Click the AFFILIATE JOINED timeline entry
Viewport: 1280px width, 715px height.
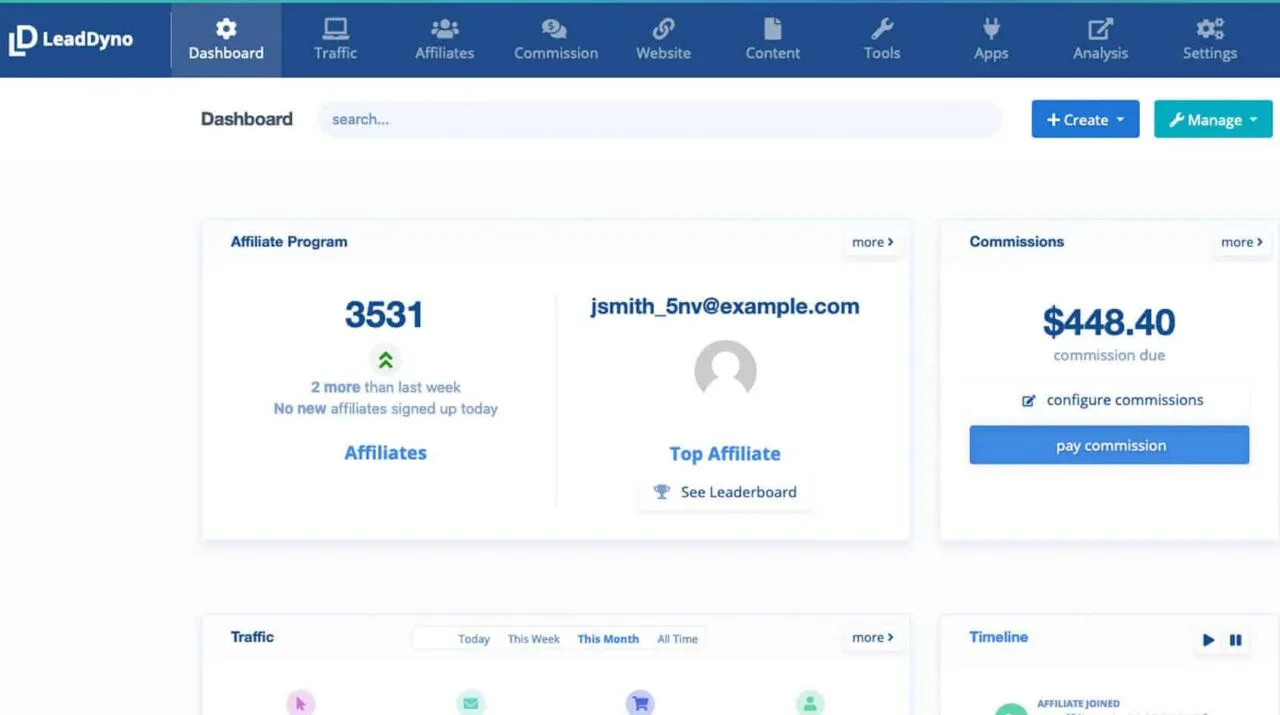coord(1078,704)
